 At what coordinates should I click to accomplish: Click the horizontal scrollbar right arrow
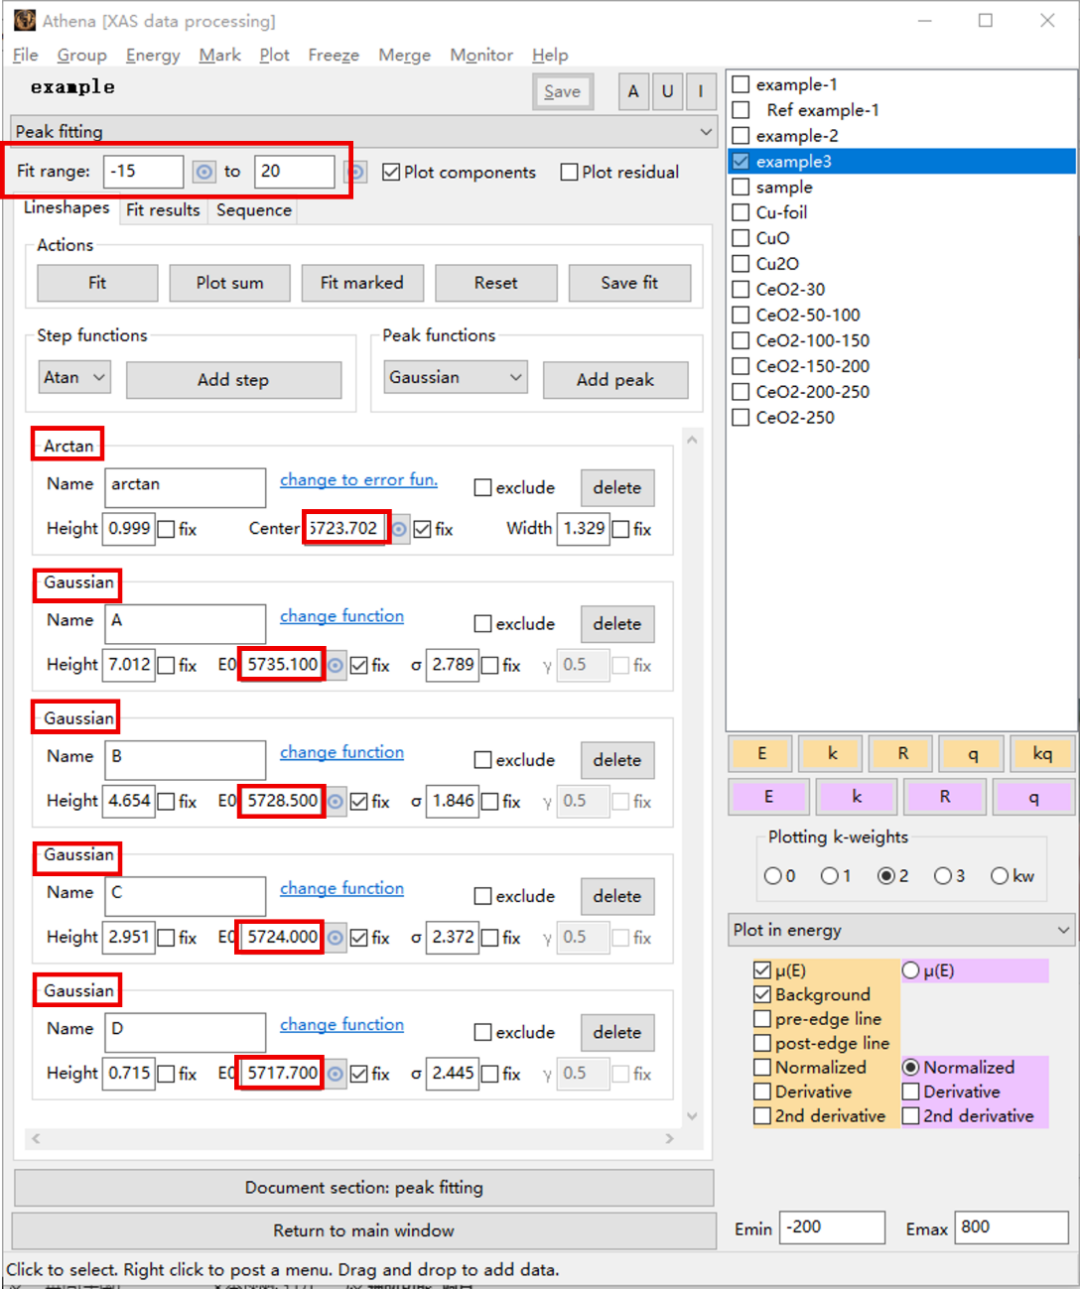point(669,1138)
